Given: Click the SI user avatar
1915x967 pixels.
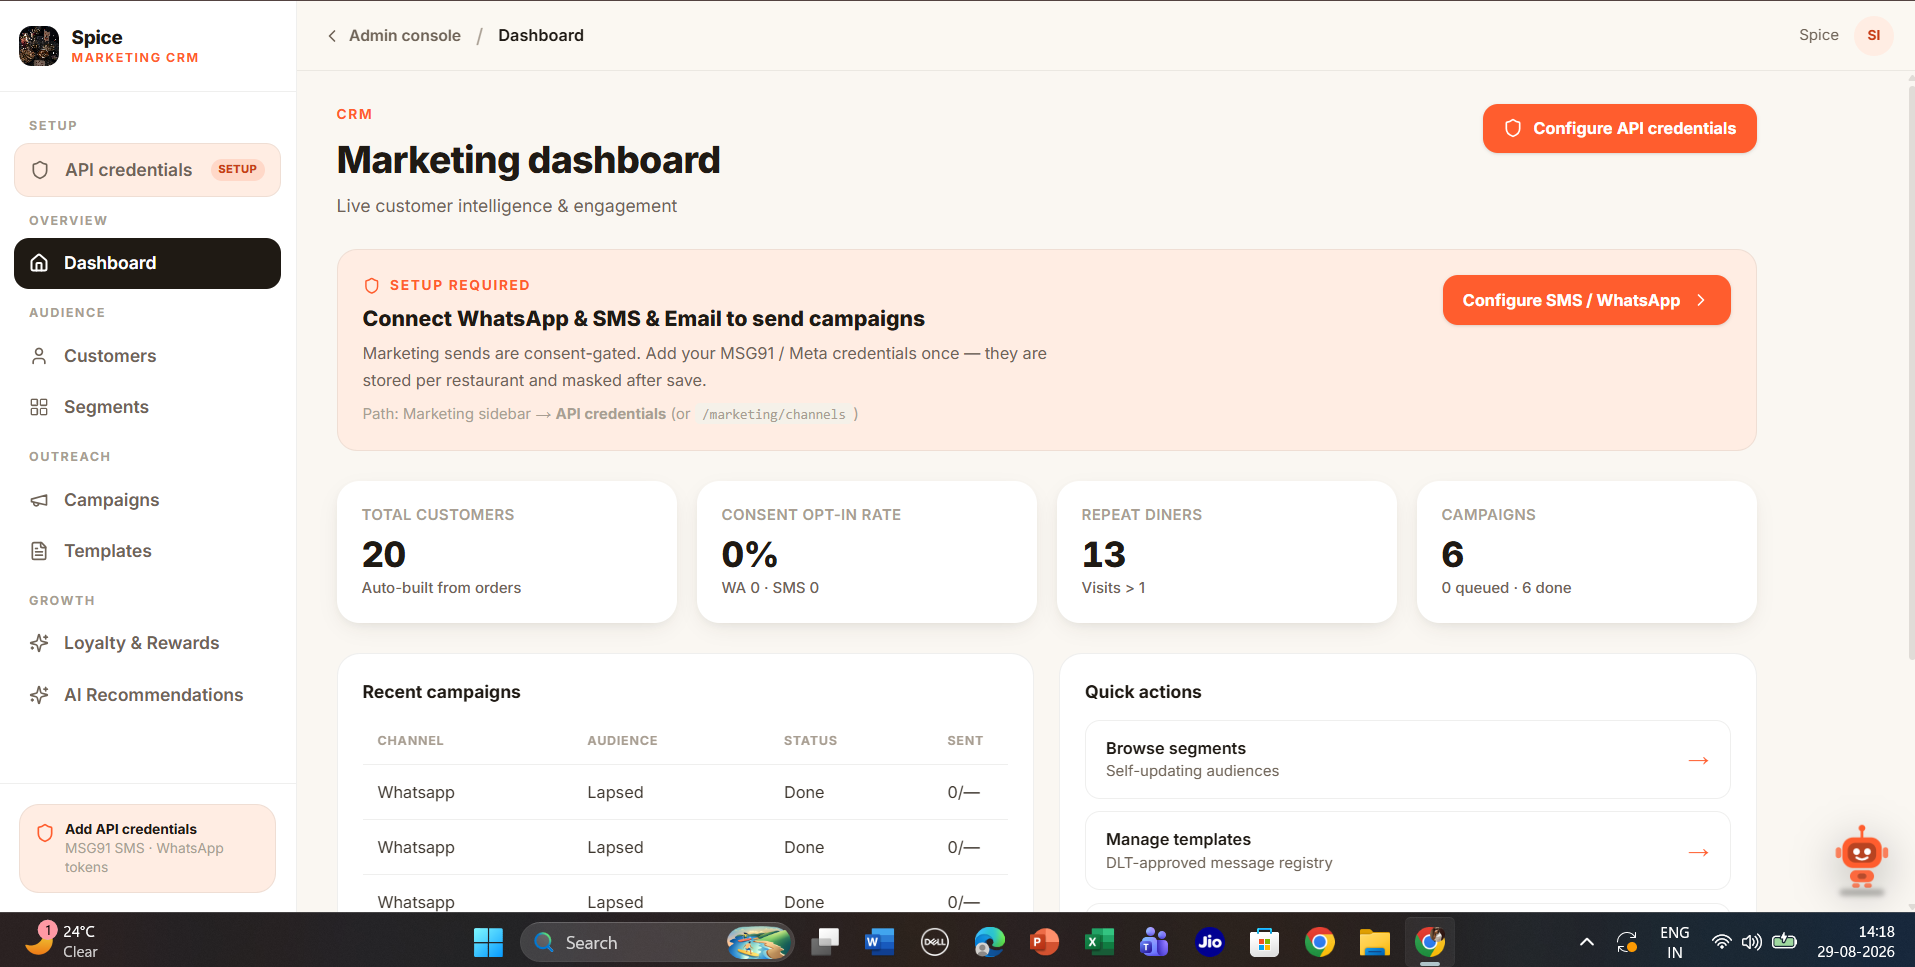Looking at the screenshot, I should [1874, 35].
